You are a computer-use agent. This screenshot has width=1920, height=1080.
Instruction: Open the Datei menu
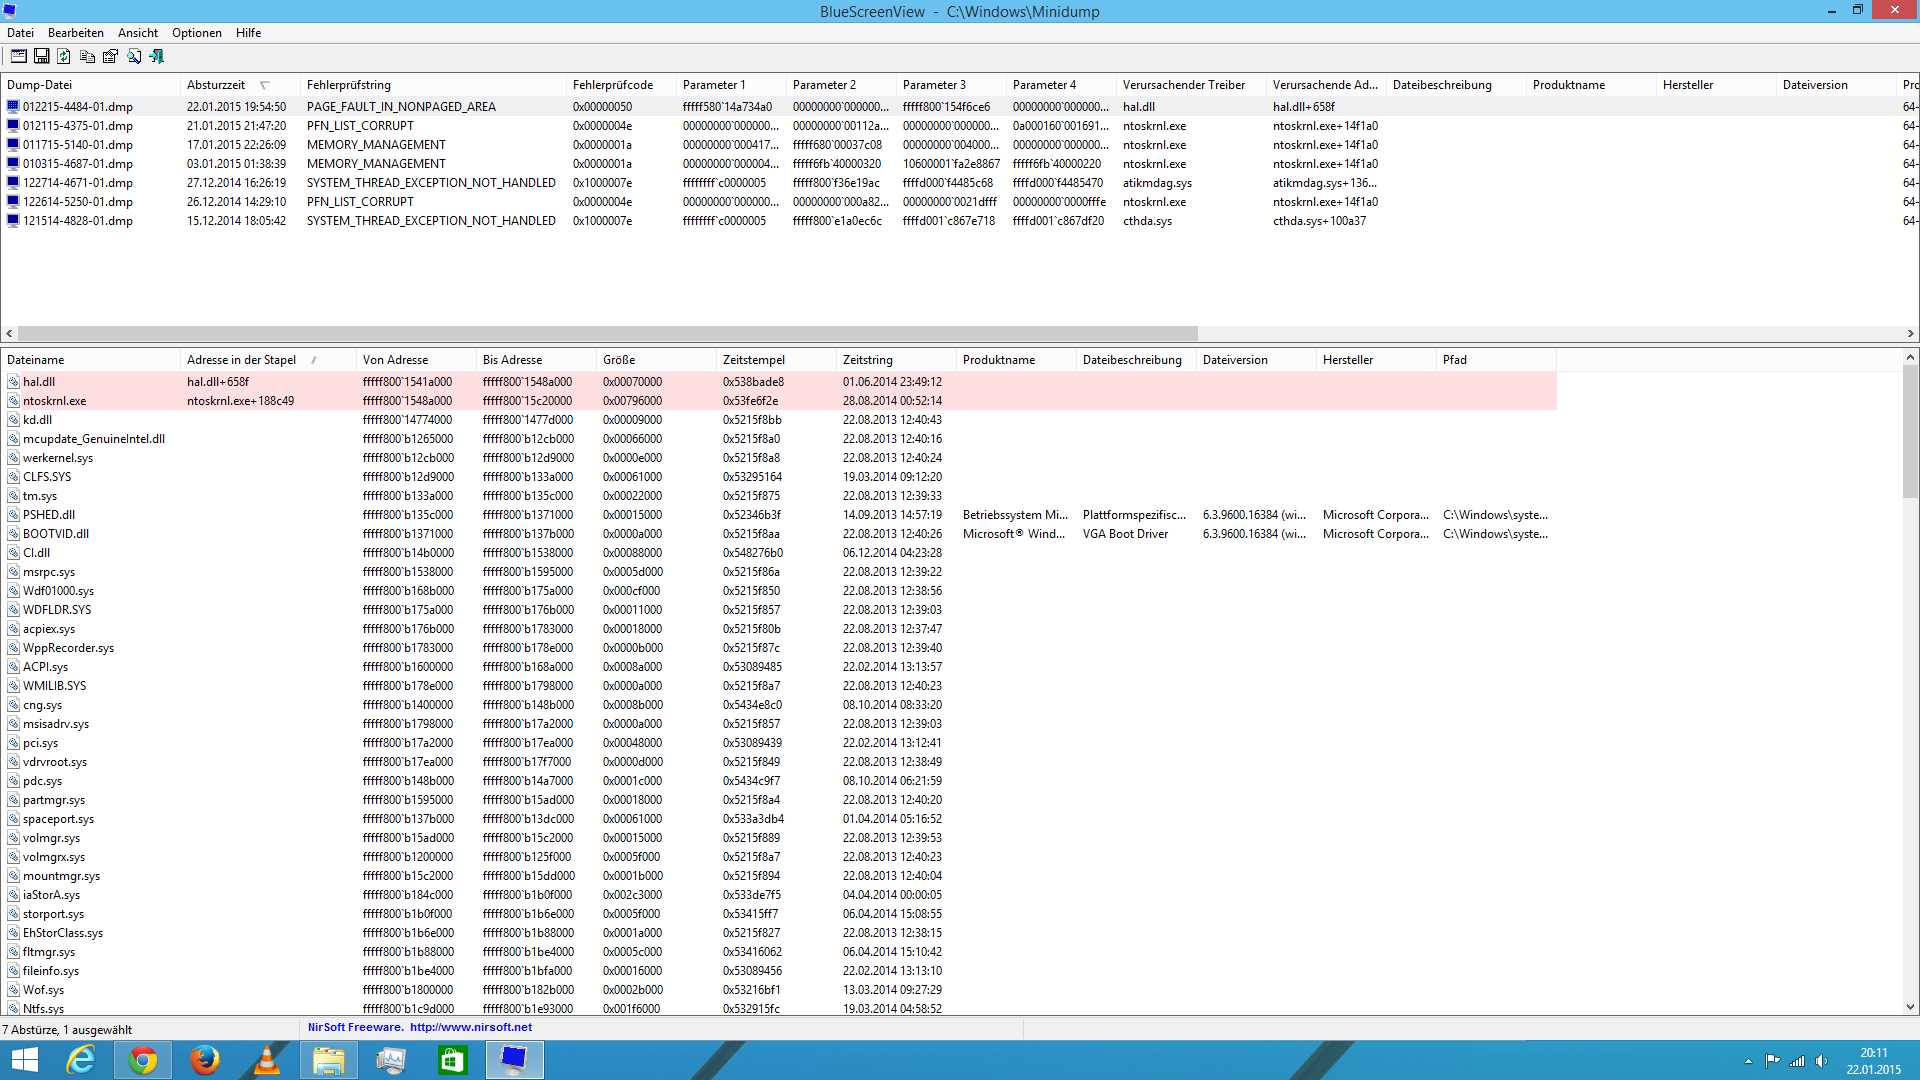(x=20, y=33)
